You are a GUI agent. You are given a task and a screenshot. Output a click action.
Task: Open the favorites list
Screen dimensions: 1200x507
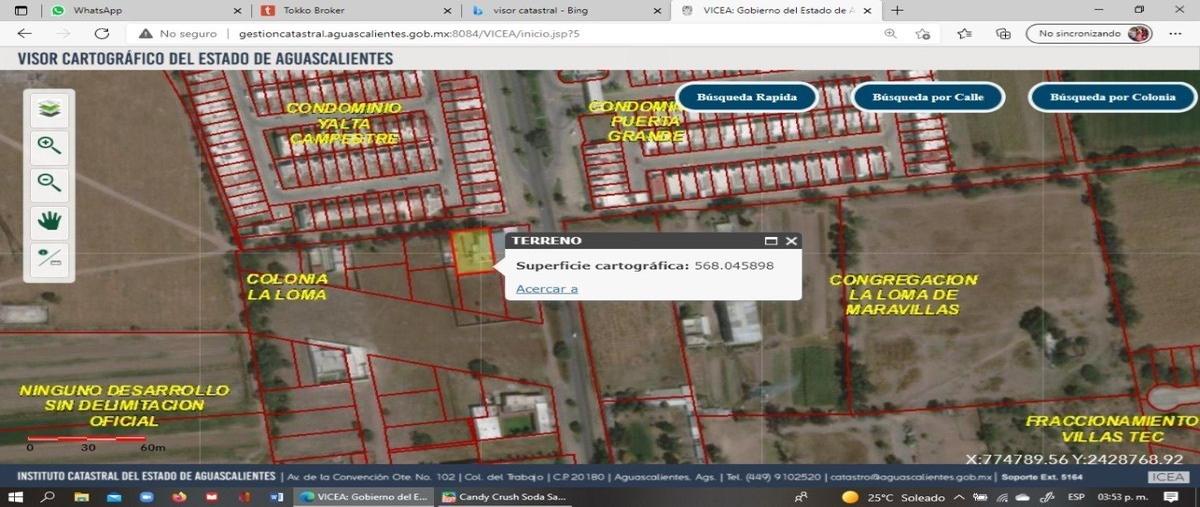964,33
